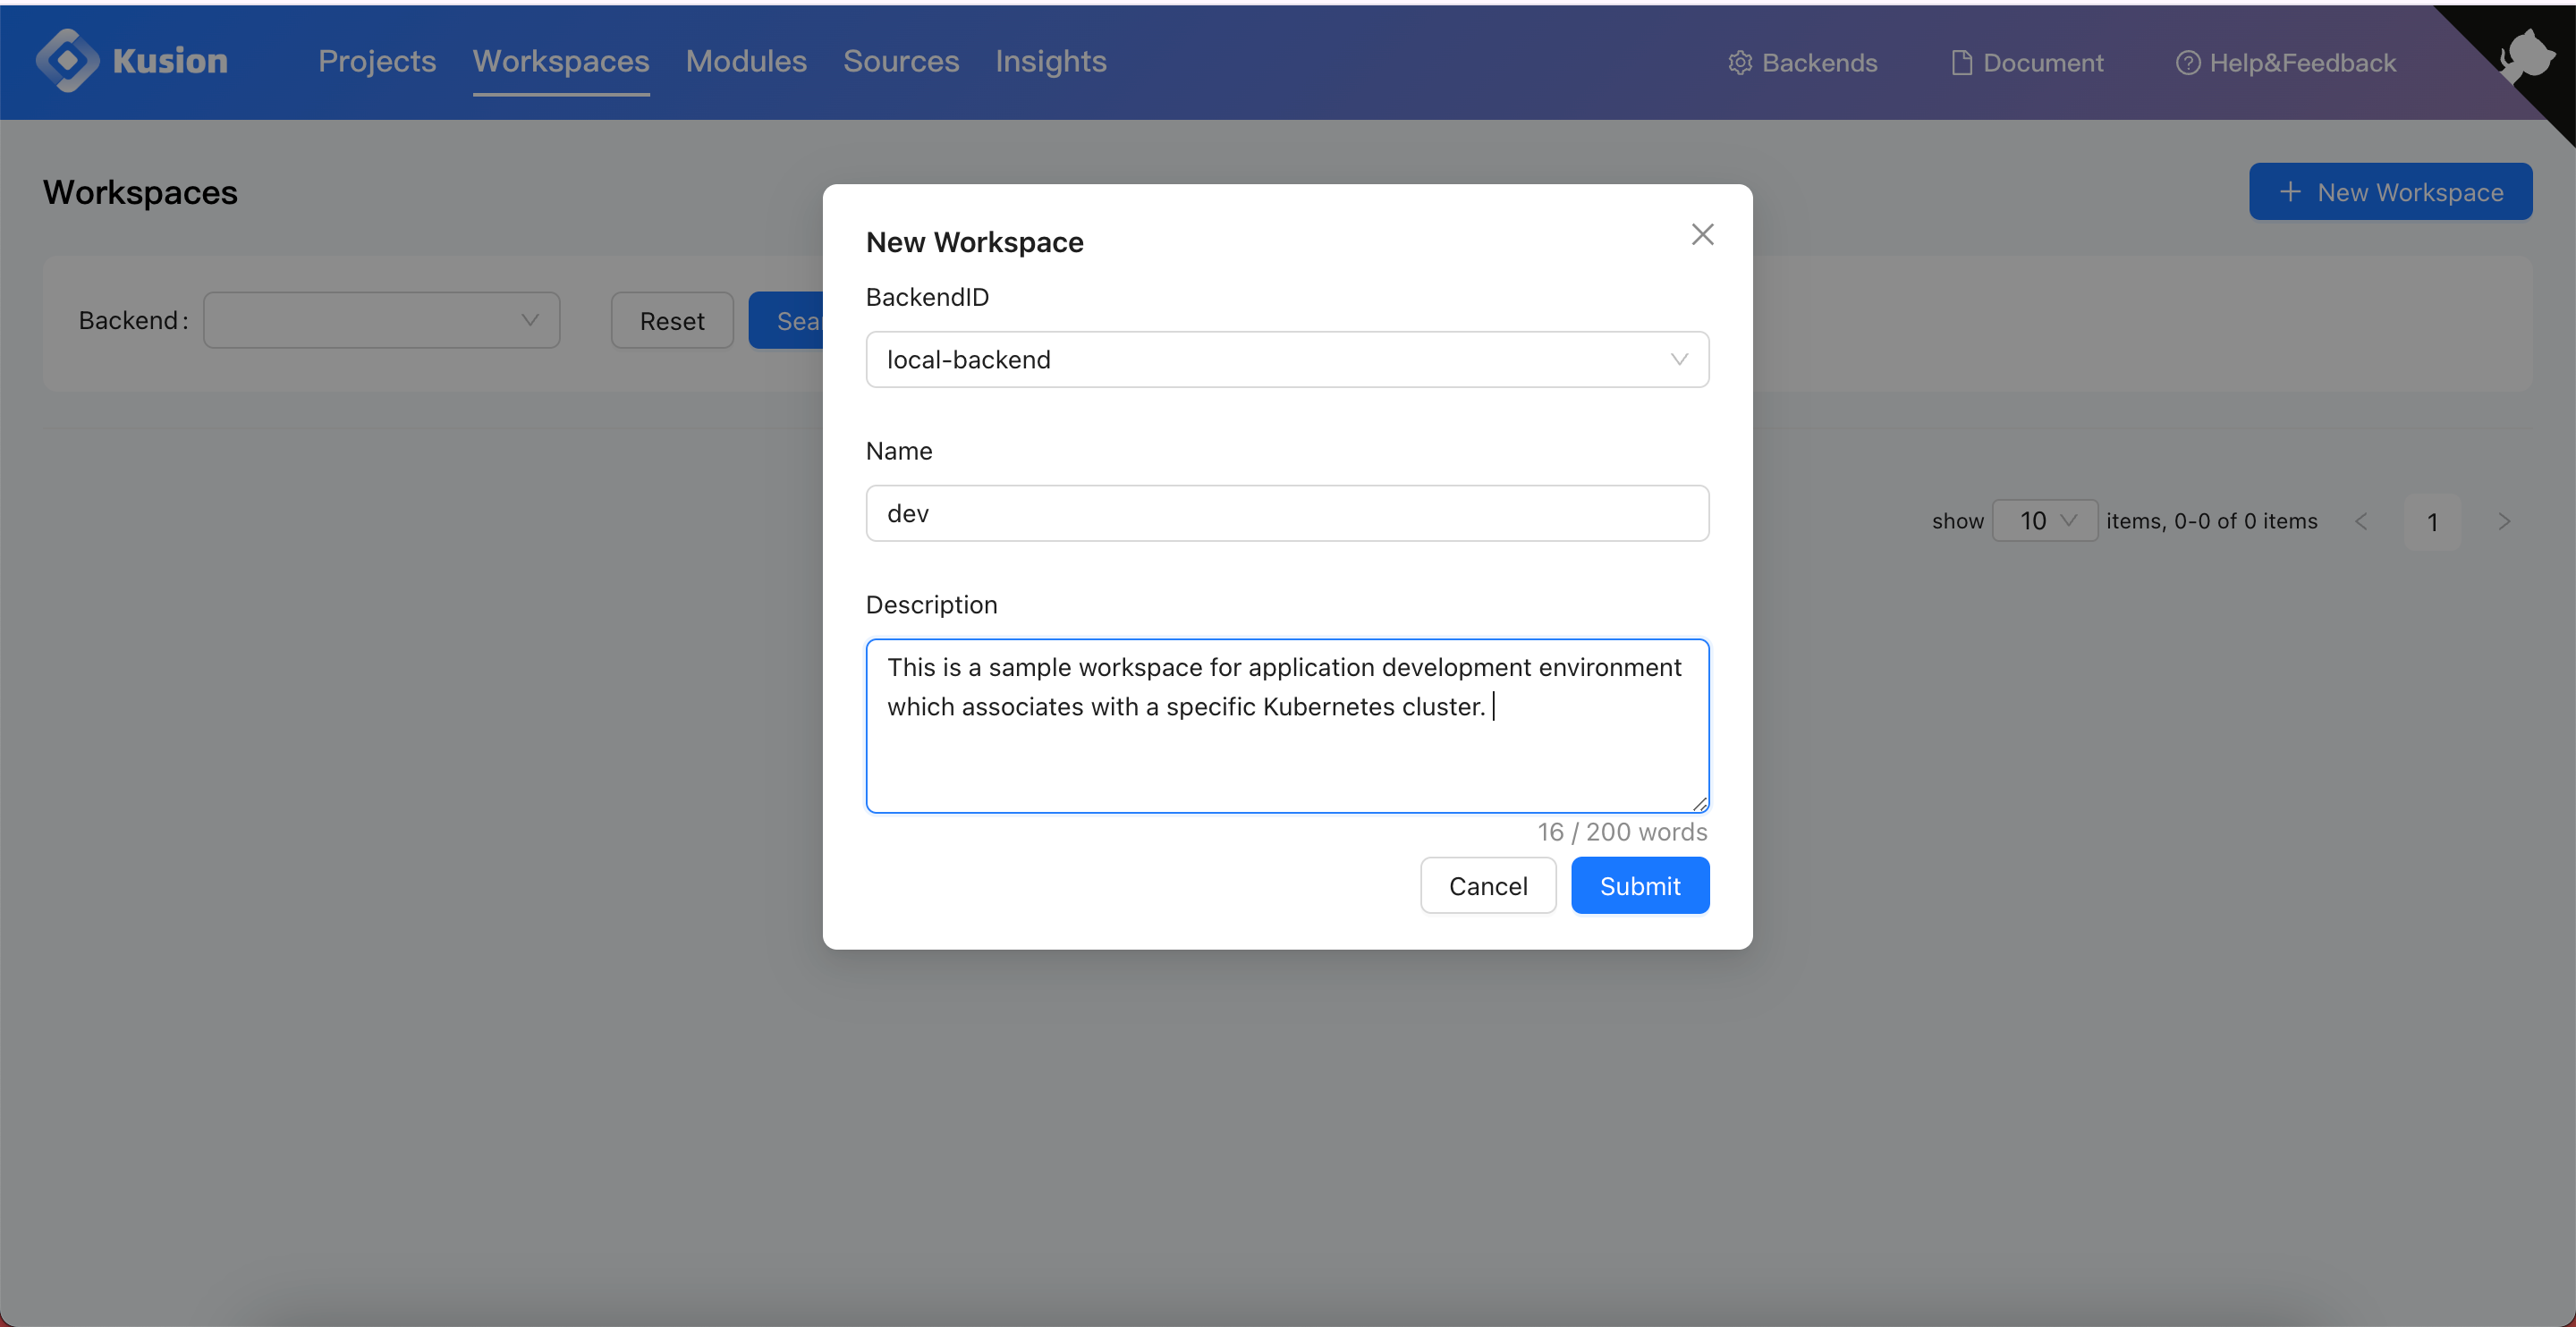Expand the Backend filter dropdown
The height and width of the screenshot is (1327, 2576).
(x=381, y=320)
